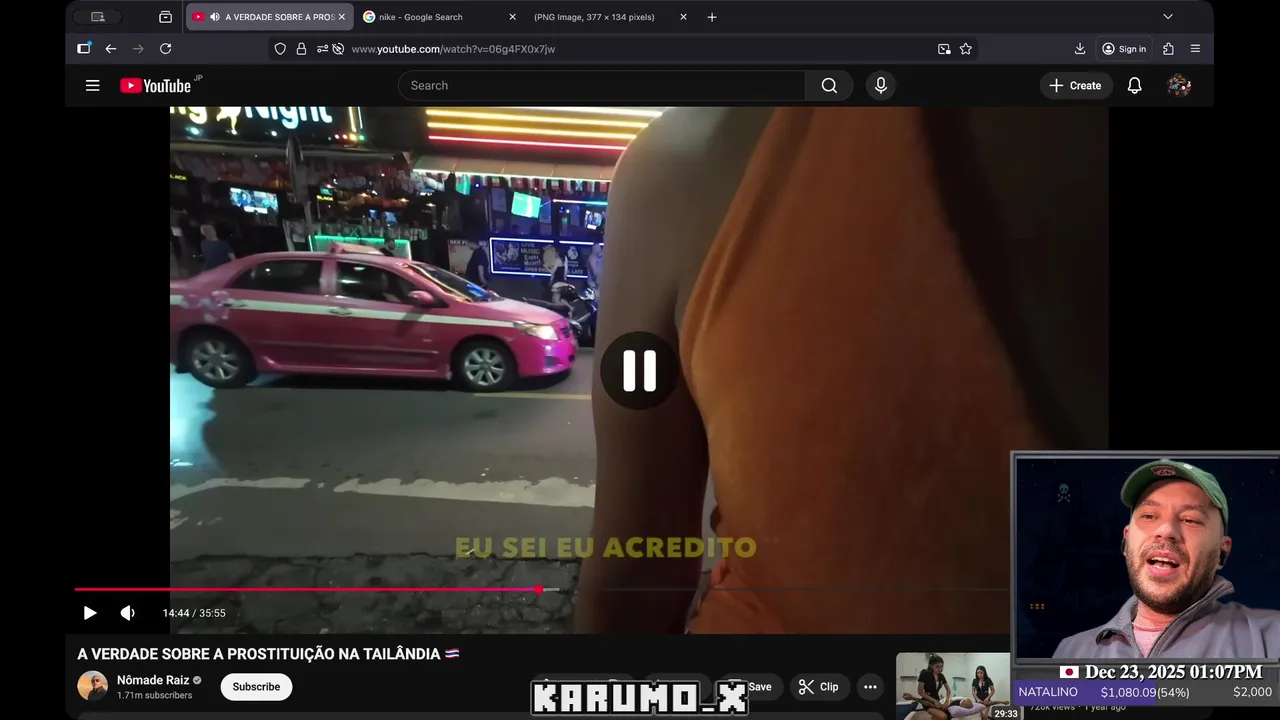Seek using the red video progress bar
The height and width of the screenshot is (720, 1280).
(307, 590)
